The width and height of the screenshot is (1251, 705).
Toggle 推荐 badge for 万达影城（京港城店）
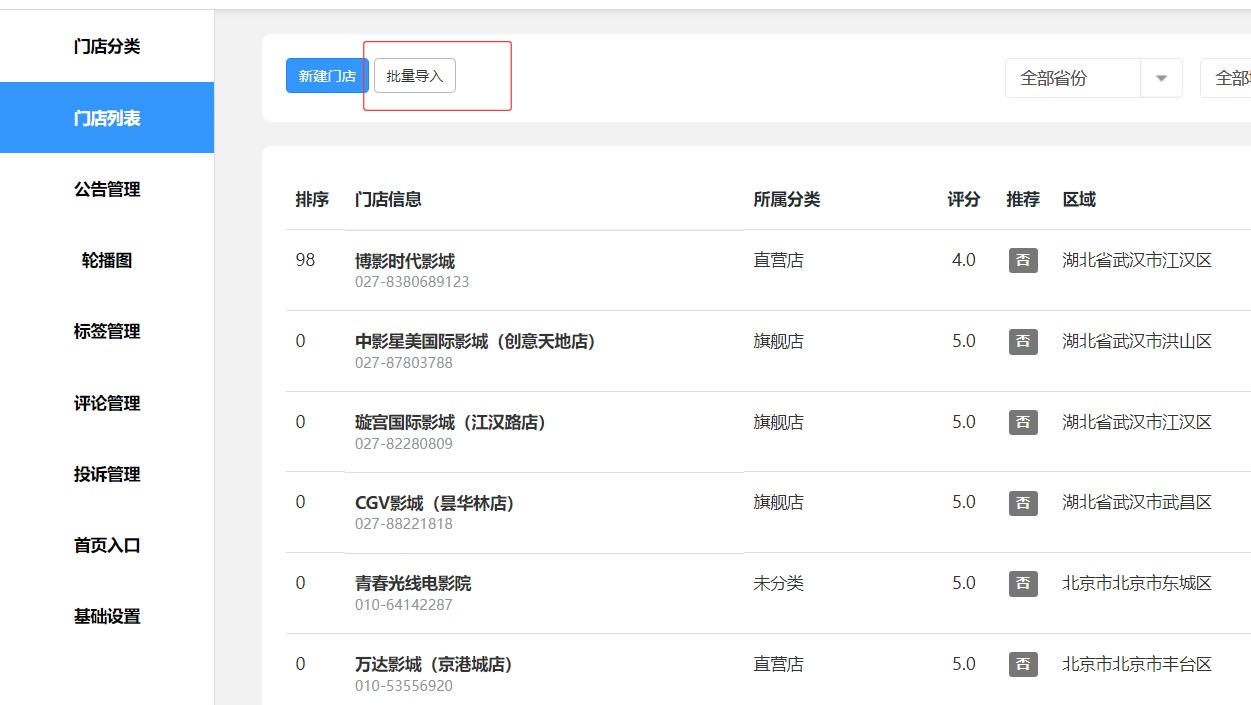click(x=1022, y=664)
